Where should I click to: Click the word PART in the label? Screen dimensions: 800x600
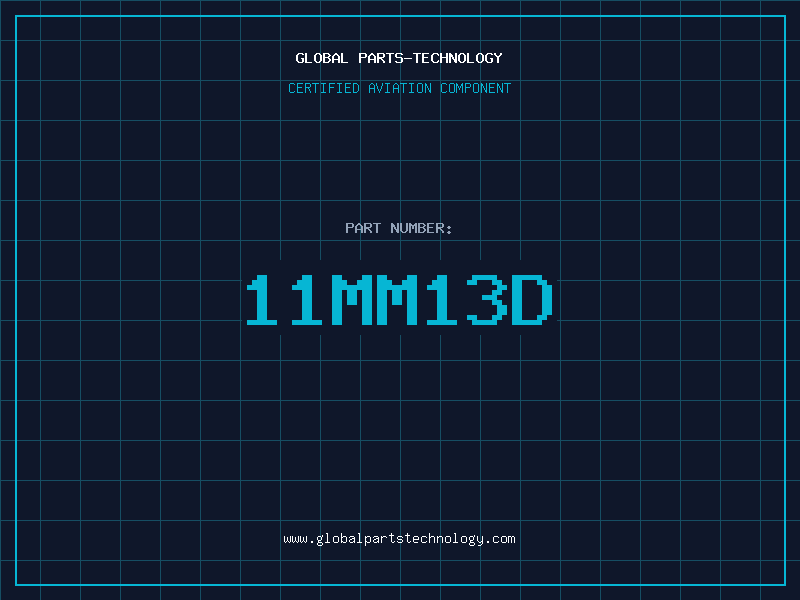click(x=363, y=228)
